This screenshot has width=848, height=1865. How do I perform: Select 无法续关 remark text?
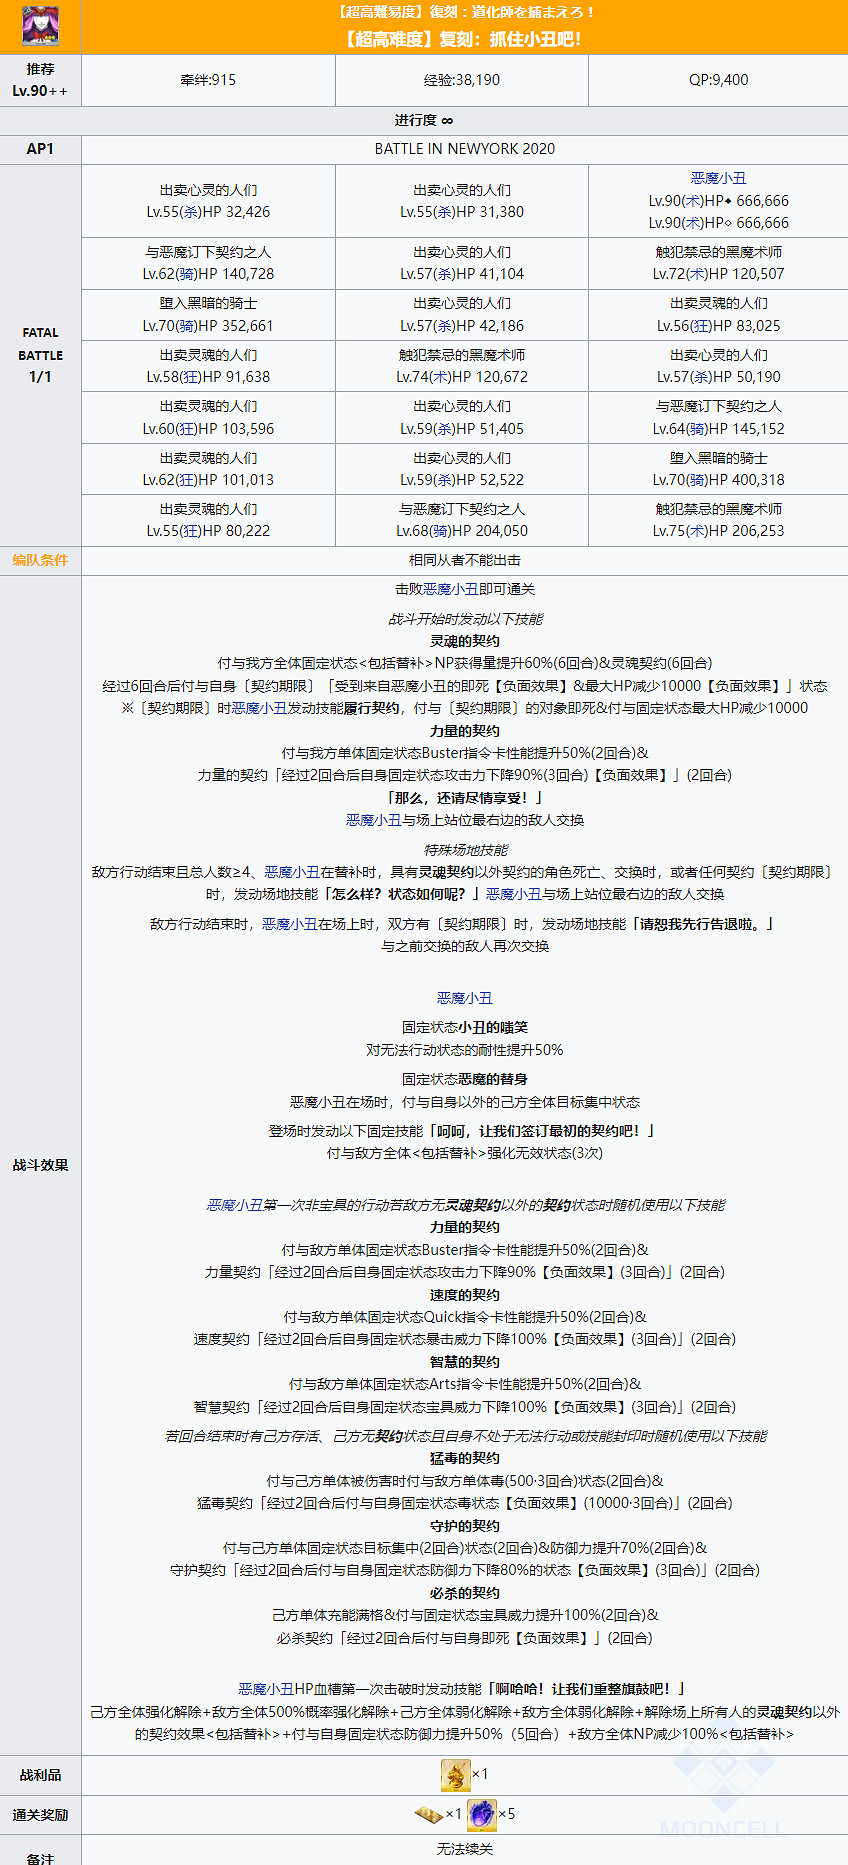465,1849
